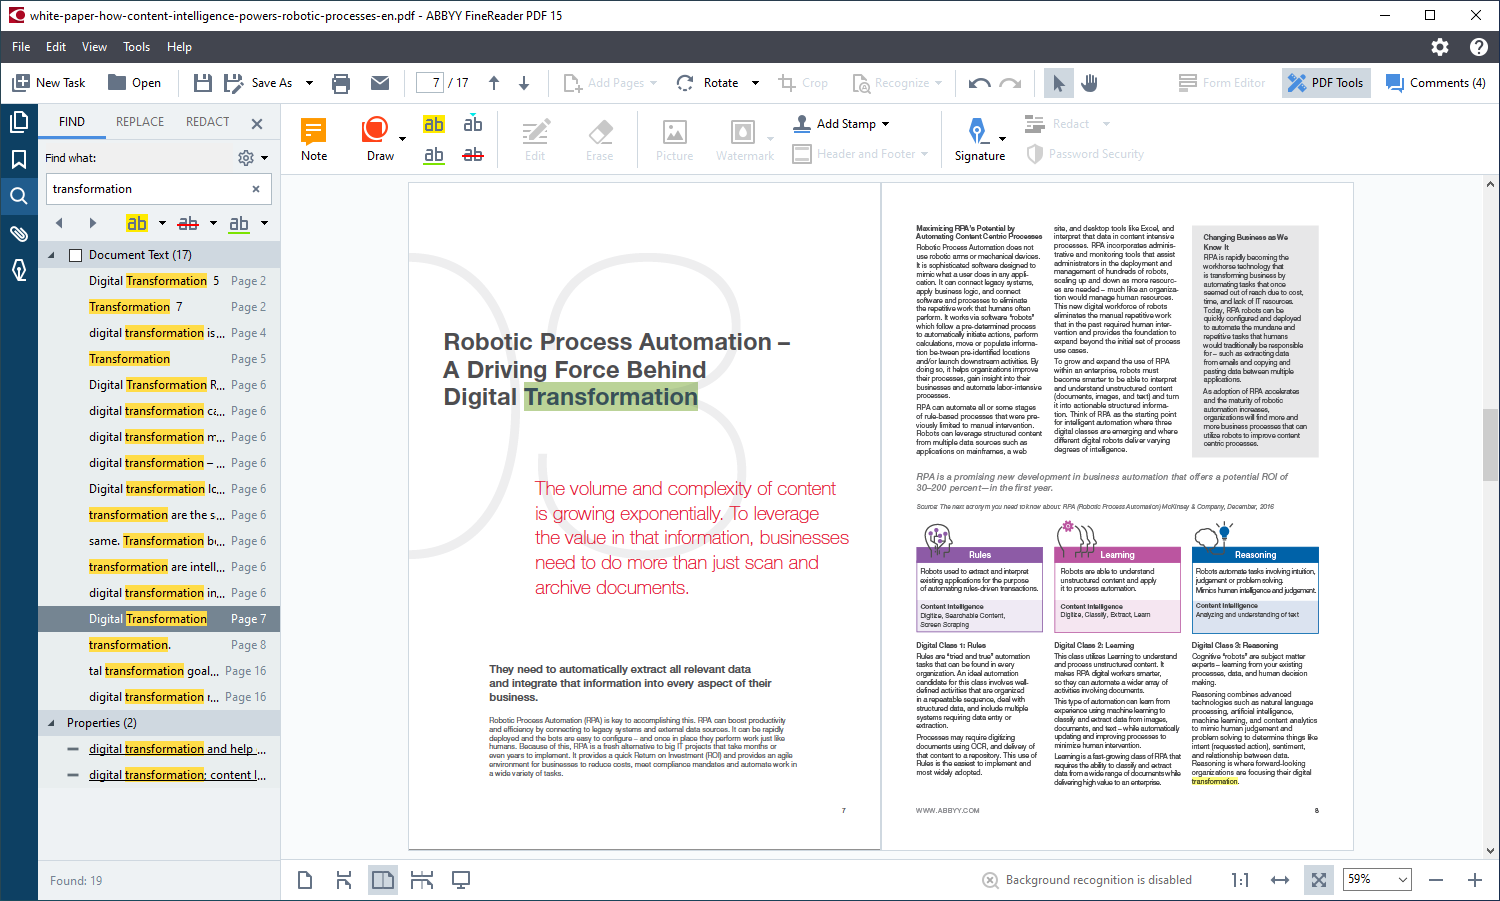The height and width of the screenshot is (901, 1500).
Task: Open the Tools menu
Action: click(136, 47)
